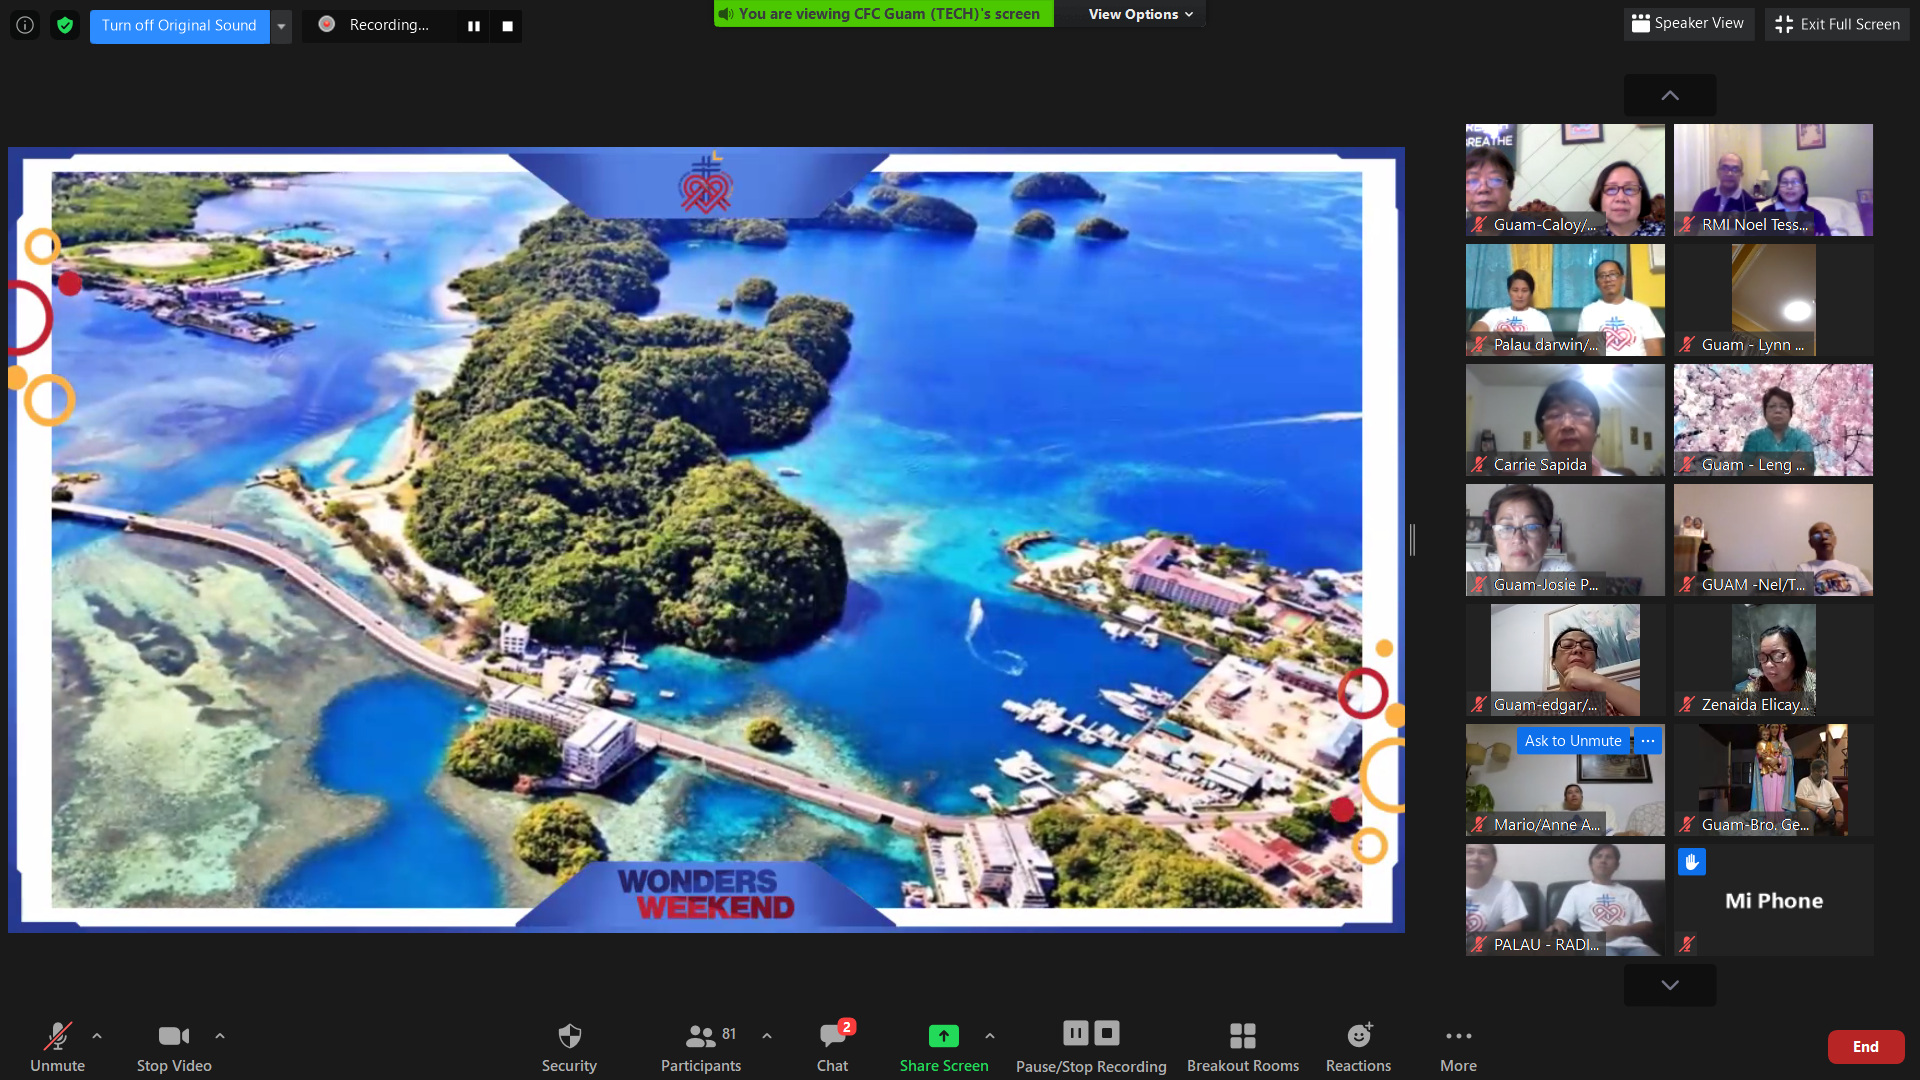Turn off Original Sound
Screen dimensions: 1920x1080
[179, 25]
